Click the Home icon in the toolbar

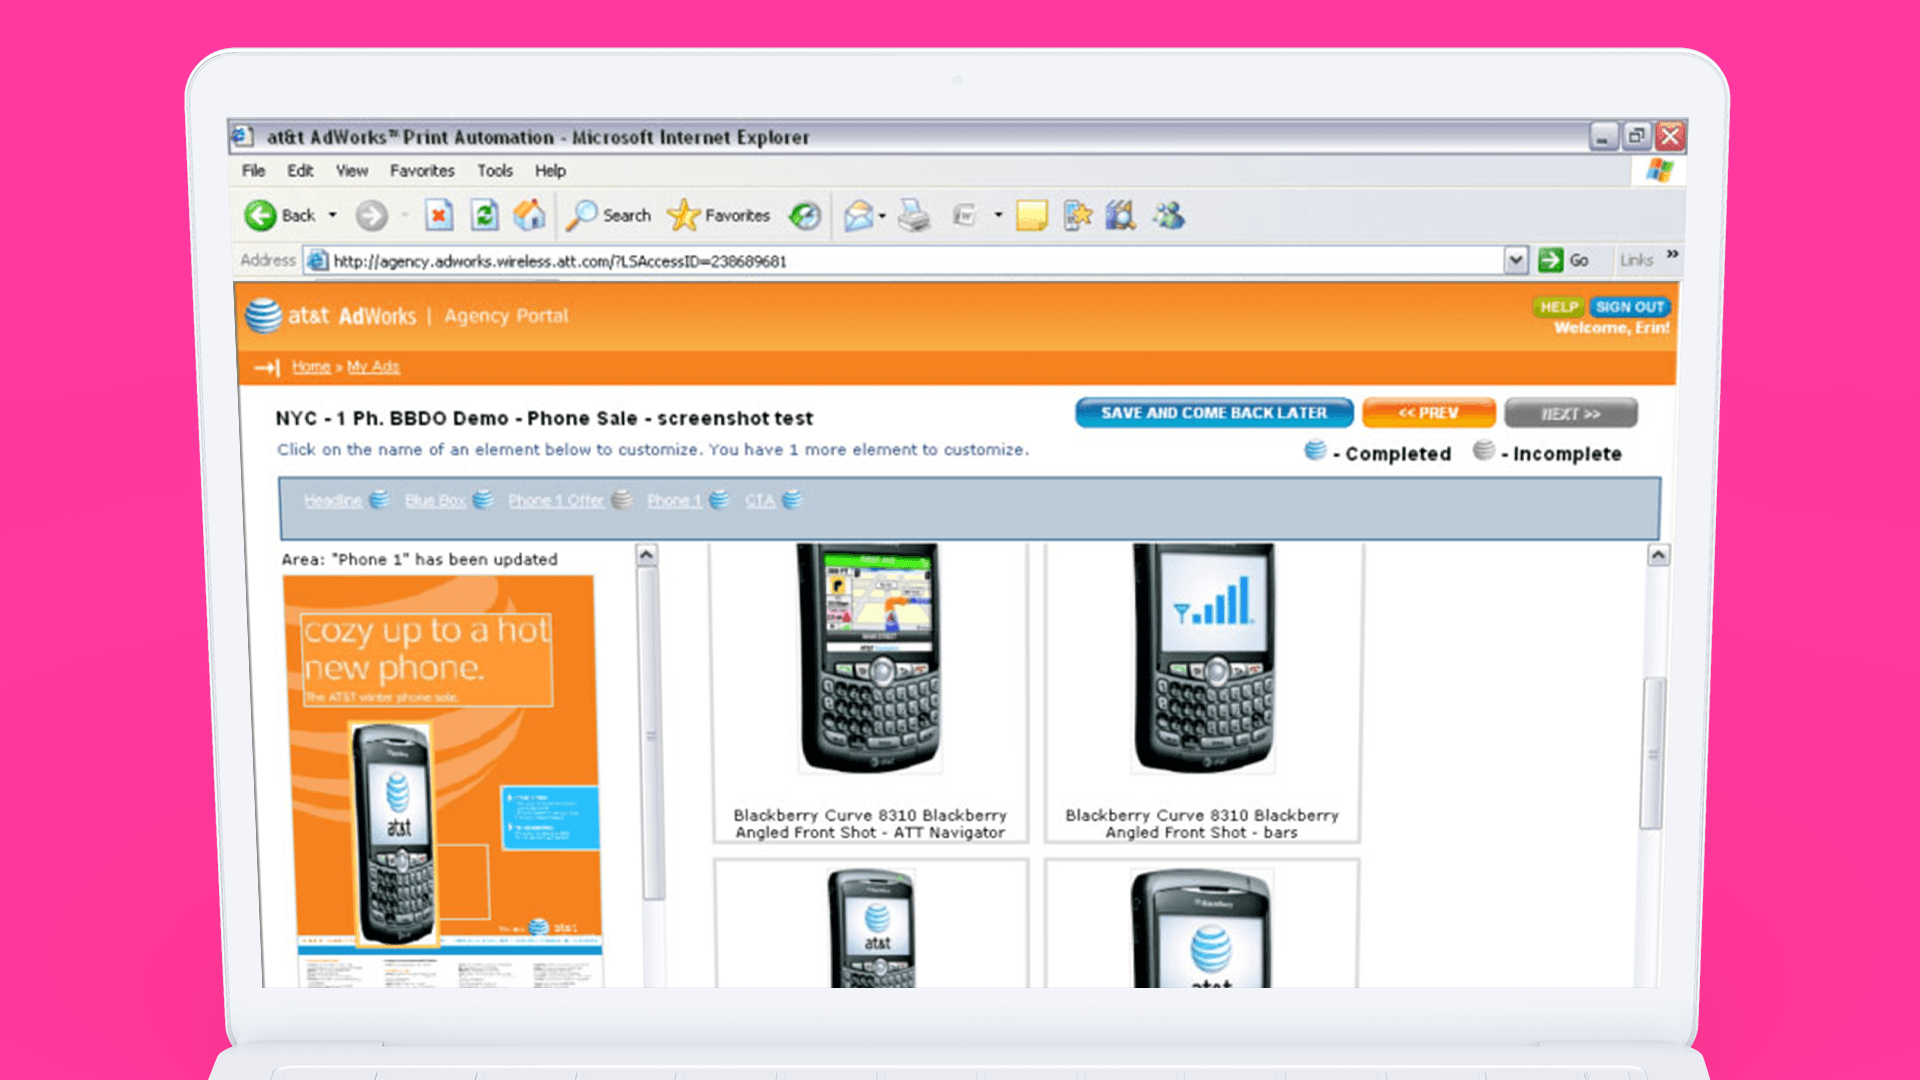pyautogui.click(x=530, y=215)
